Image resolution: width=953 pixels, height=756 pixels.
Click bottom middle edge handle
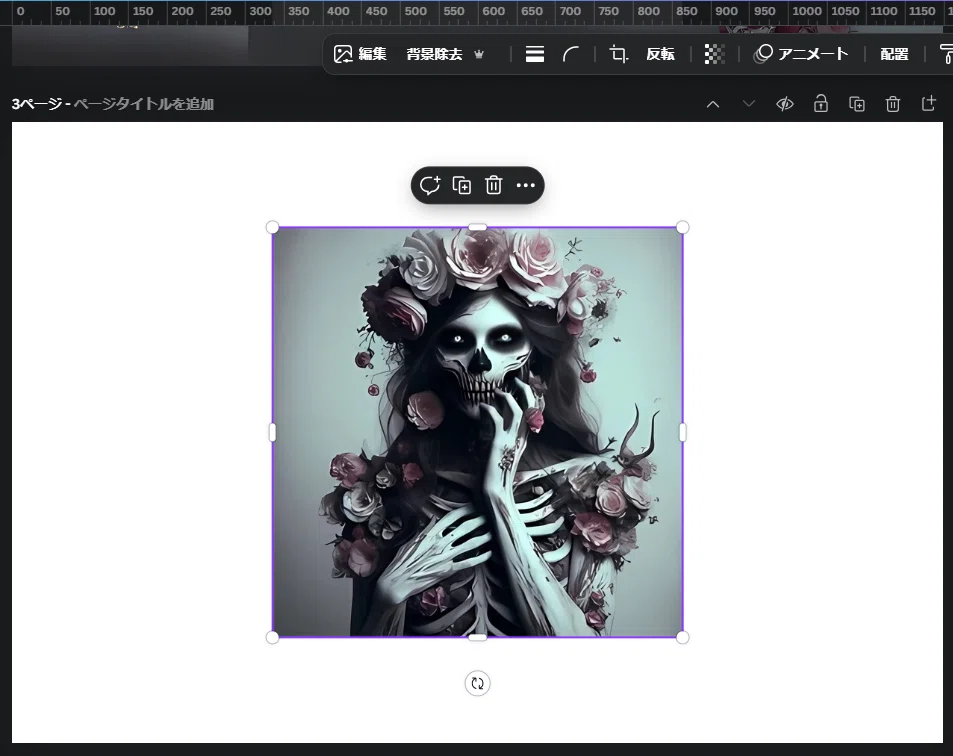point(478,637)
